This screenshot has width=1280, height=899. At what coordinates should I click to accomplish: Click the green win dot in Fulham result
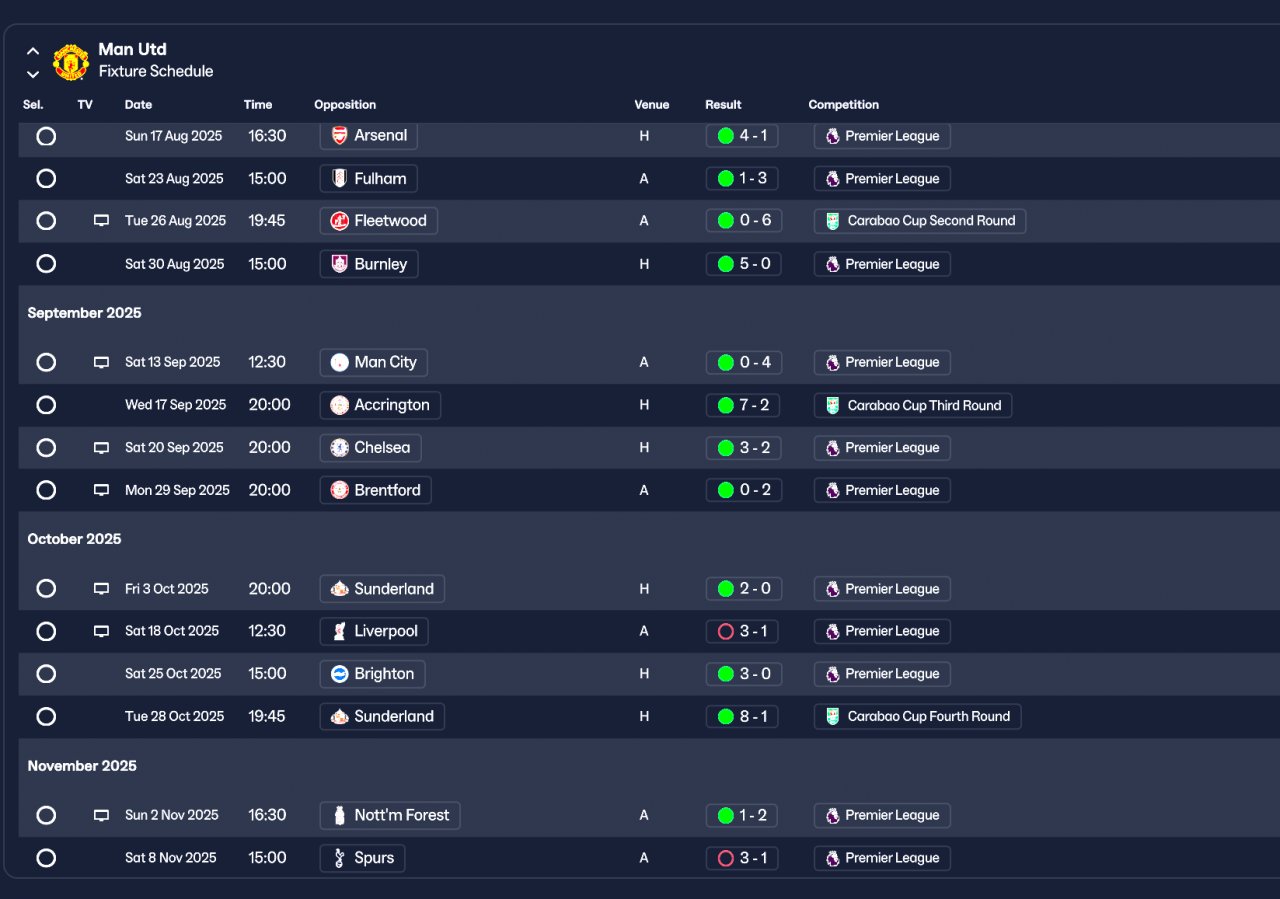726,179
